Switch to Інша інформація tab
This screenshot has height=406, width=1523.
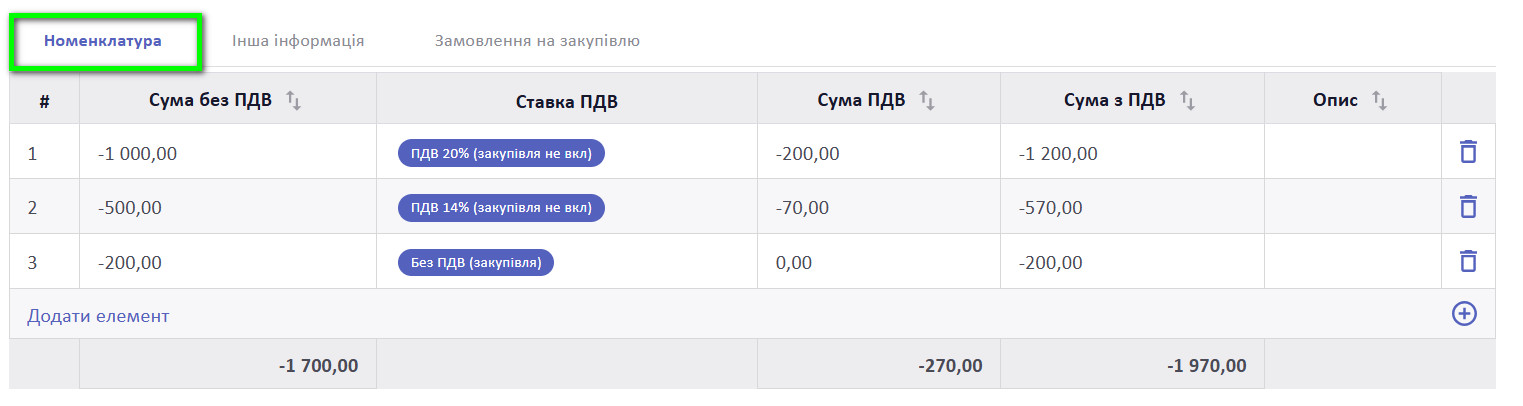297,41
